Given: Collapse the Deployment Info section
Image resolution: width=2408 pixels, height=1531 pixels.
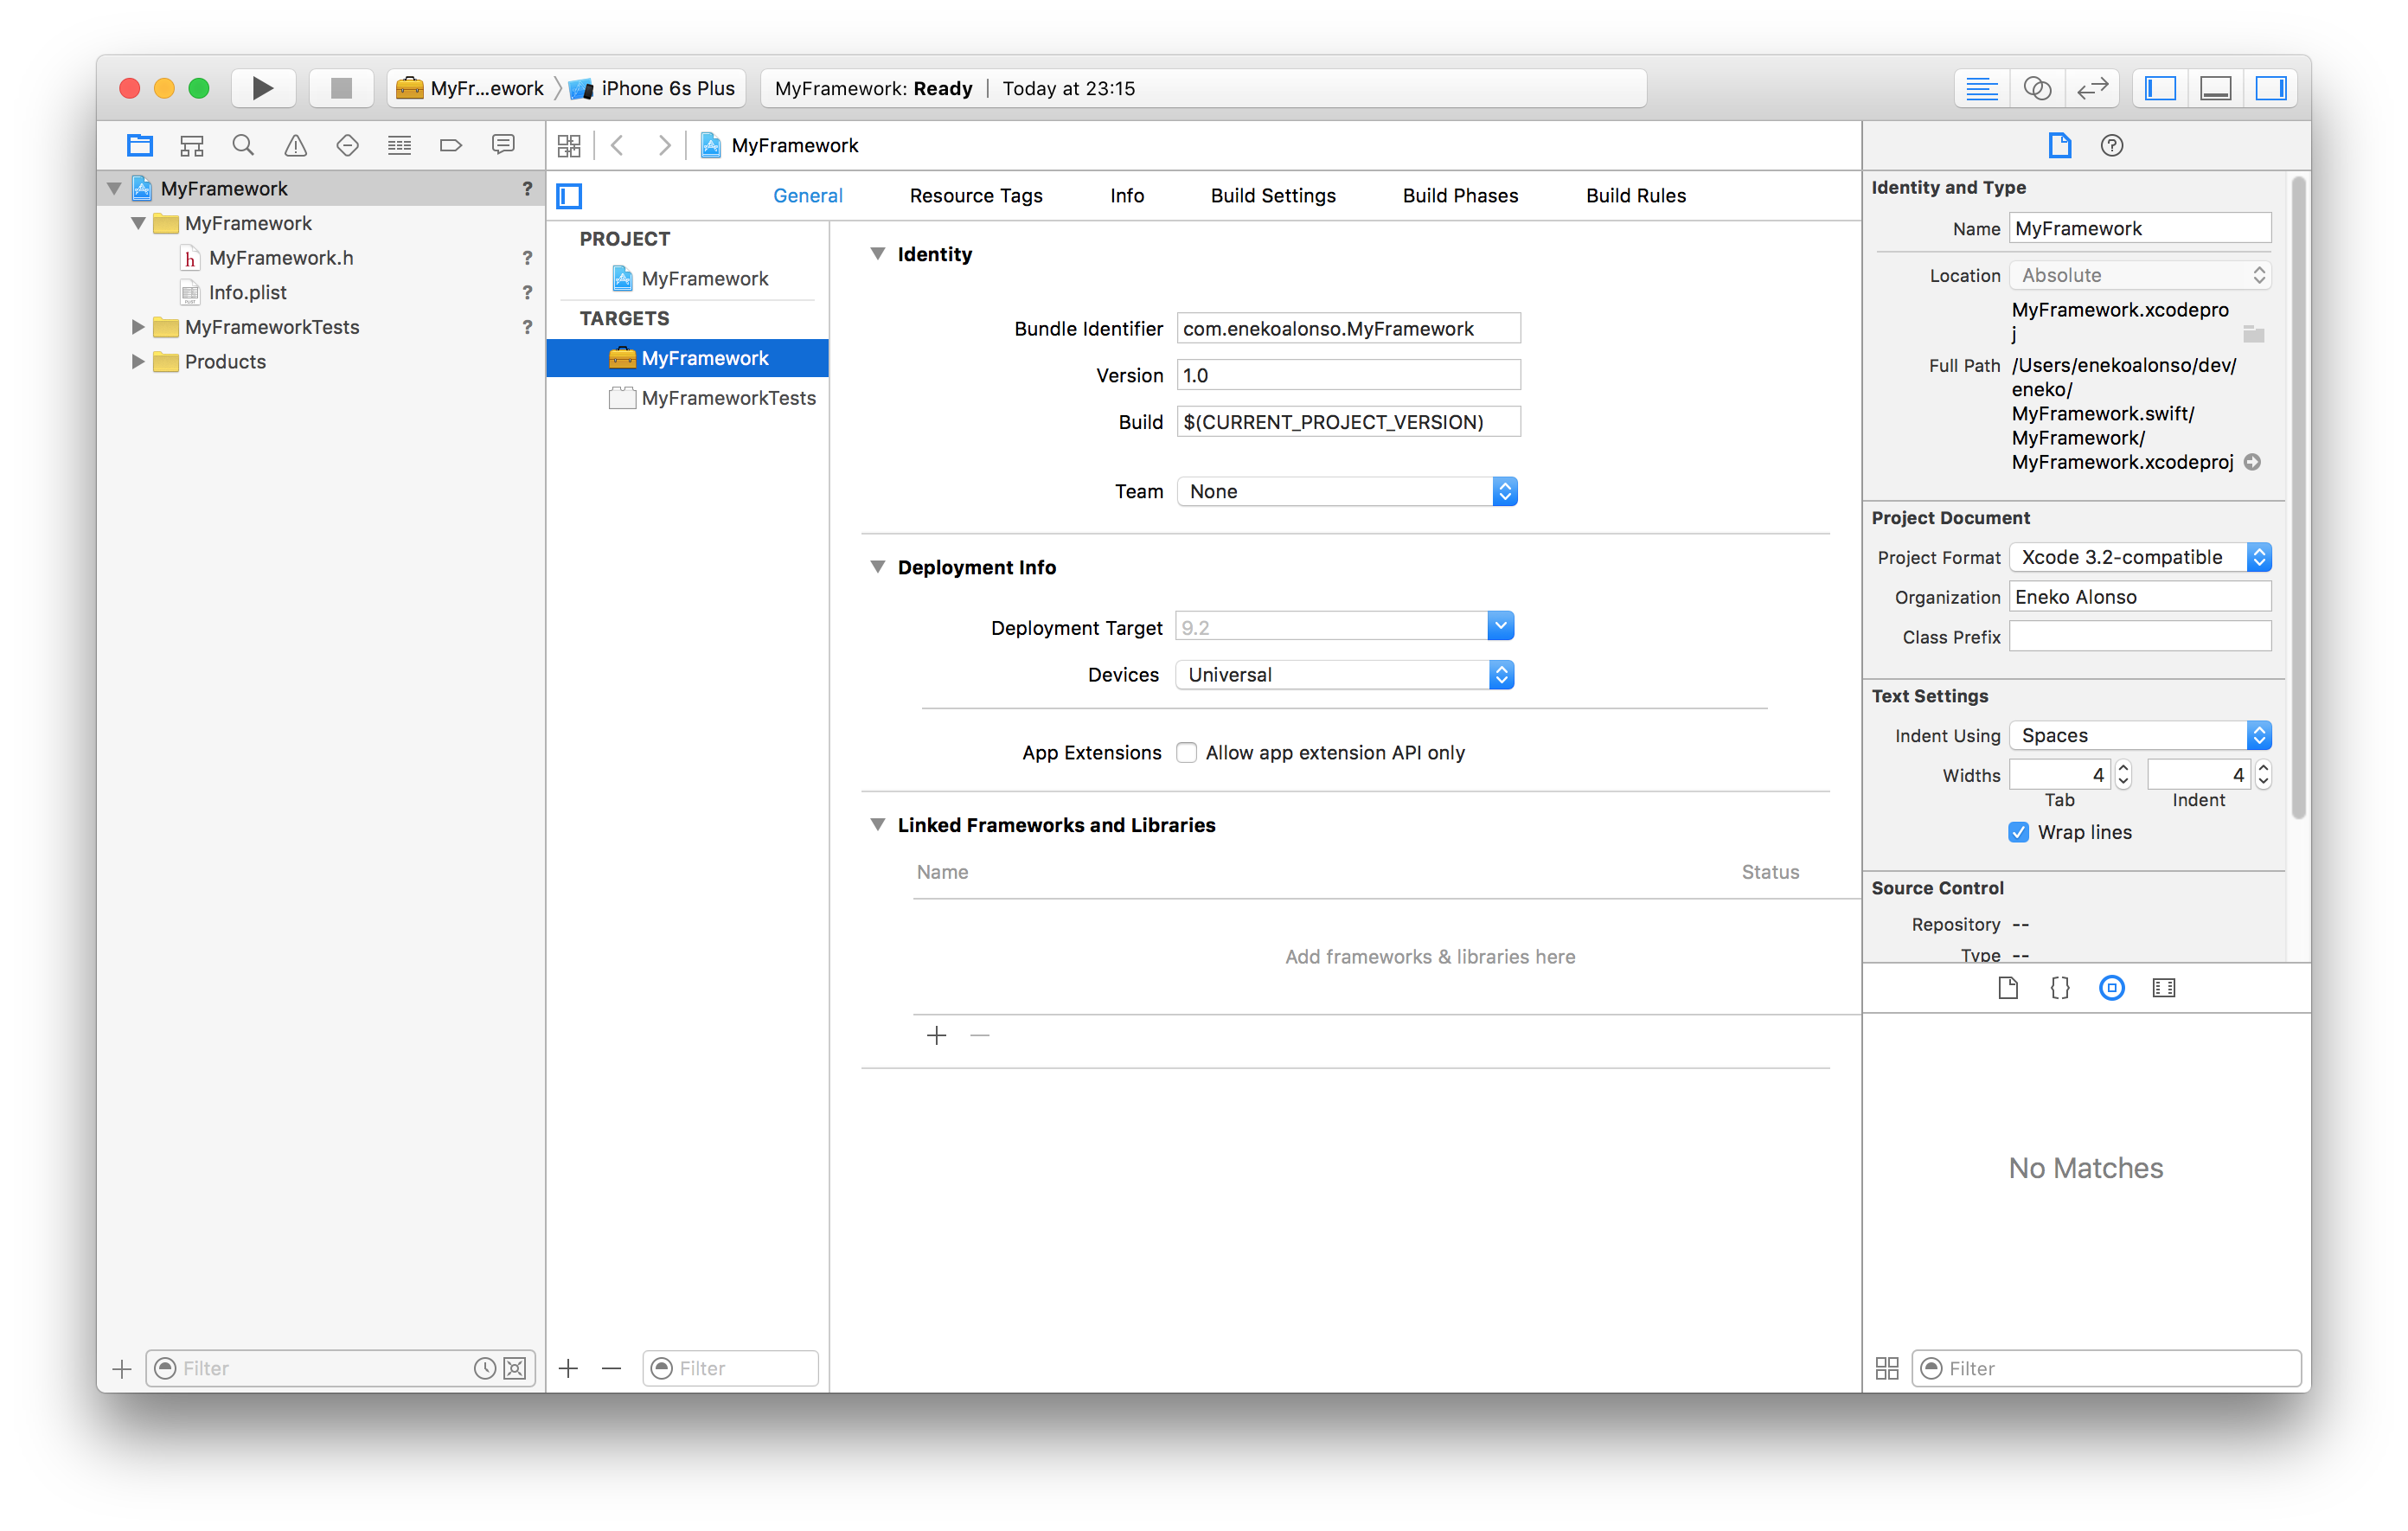Looking at the screenshot, I should pos(877,567).
